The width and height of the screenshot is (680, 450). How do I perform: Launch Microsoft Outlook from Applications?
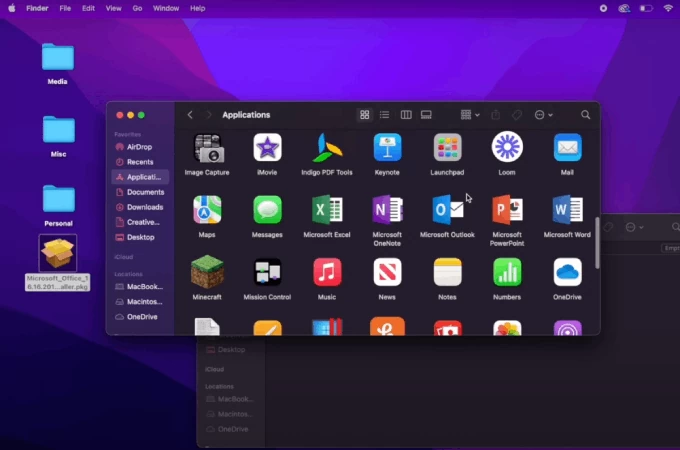pos(447,210)
